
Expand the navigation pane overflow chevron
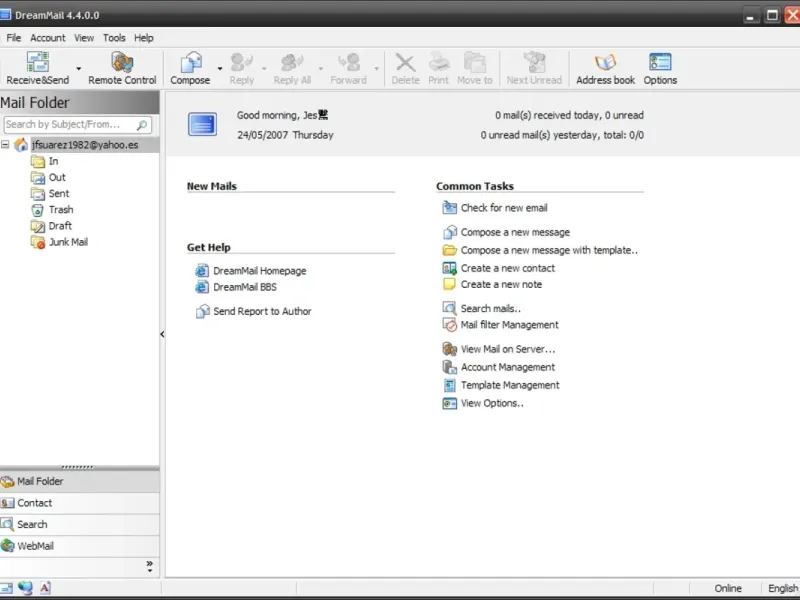[x=150, y=565]
